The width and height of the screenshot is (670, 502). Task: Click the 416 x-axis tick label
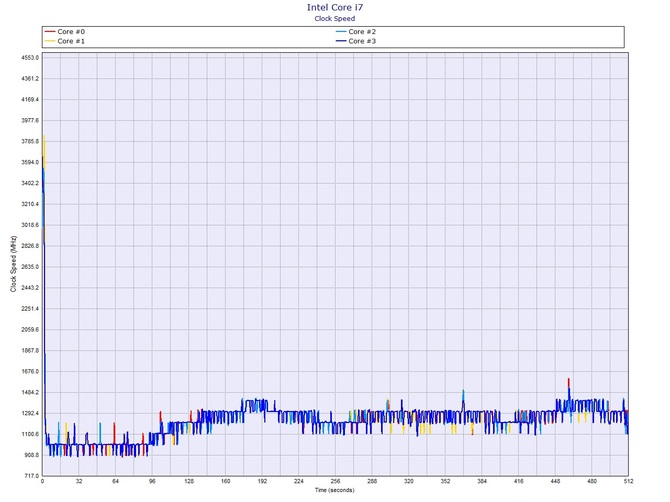pyautogui.click(x=518, y=481)
